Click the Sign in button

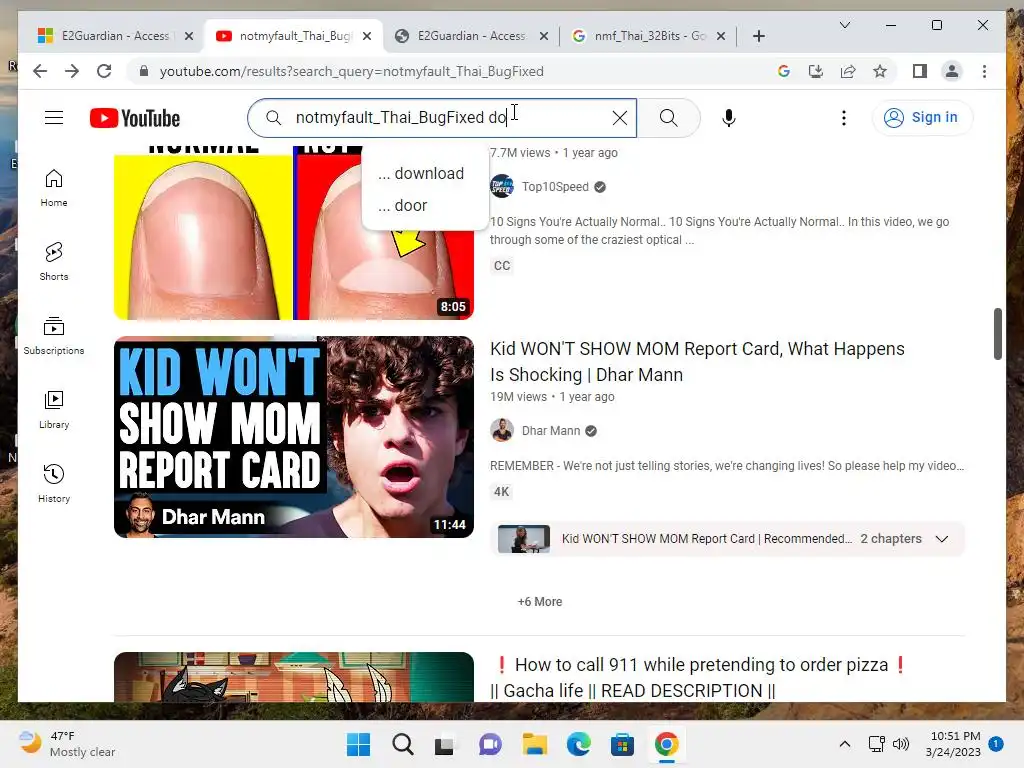tap(922, 118)
